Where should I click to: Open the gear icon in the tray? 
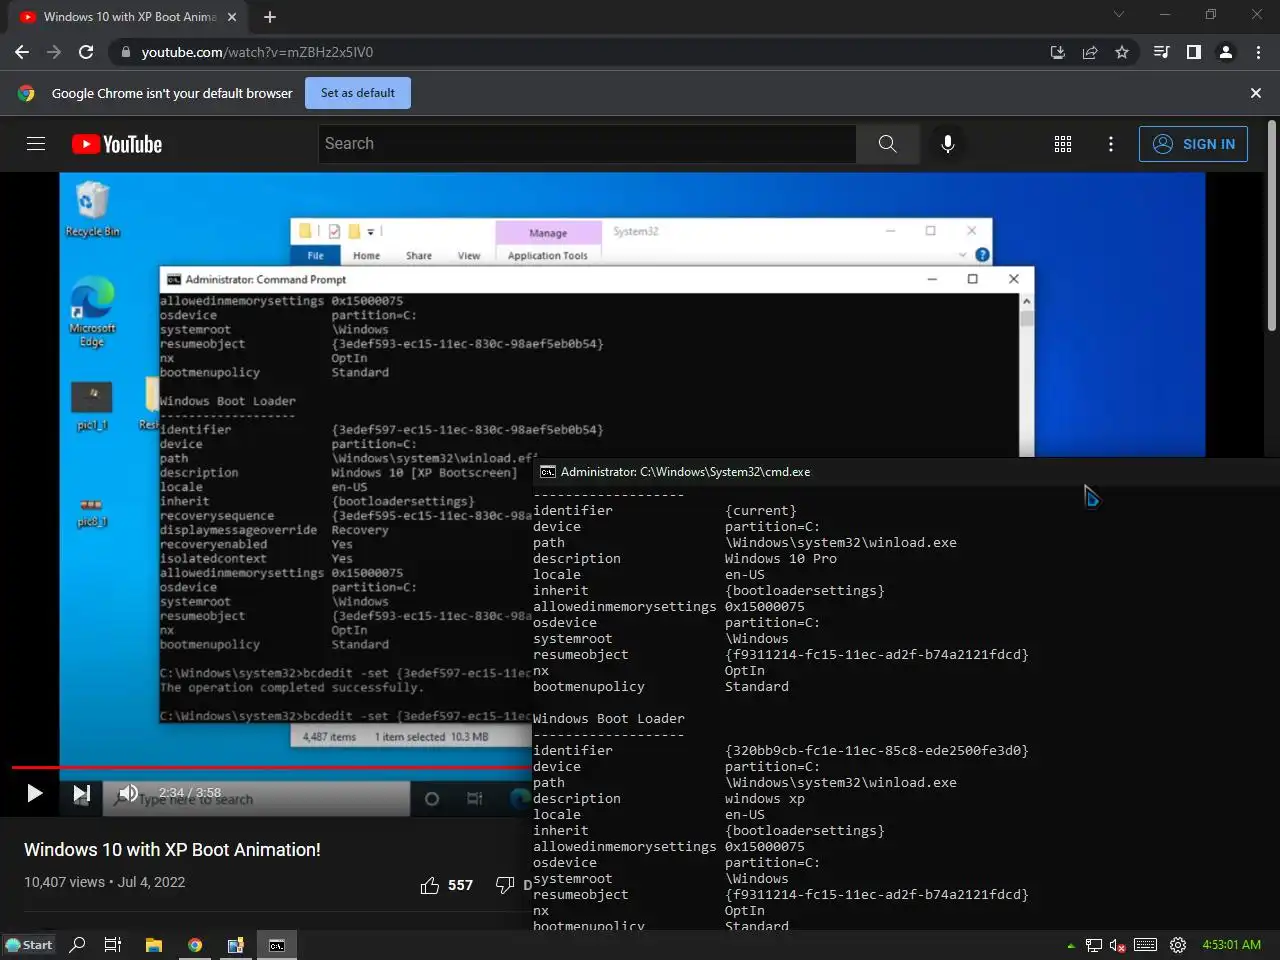click(x=1178, y=945)
